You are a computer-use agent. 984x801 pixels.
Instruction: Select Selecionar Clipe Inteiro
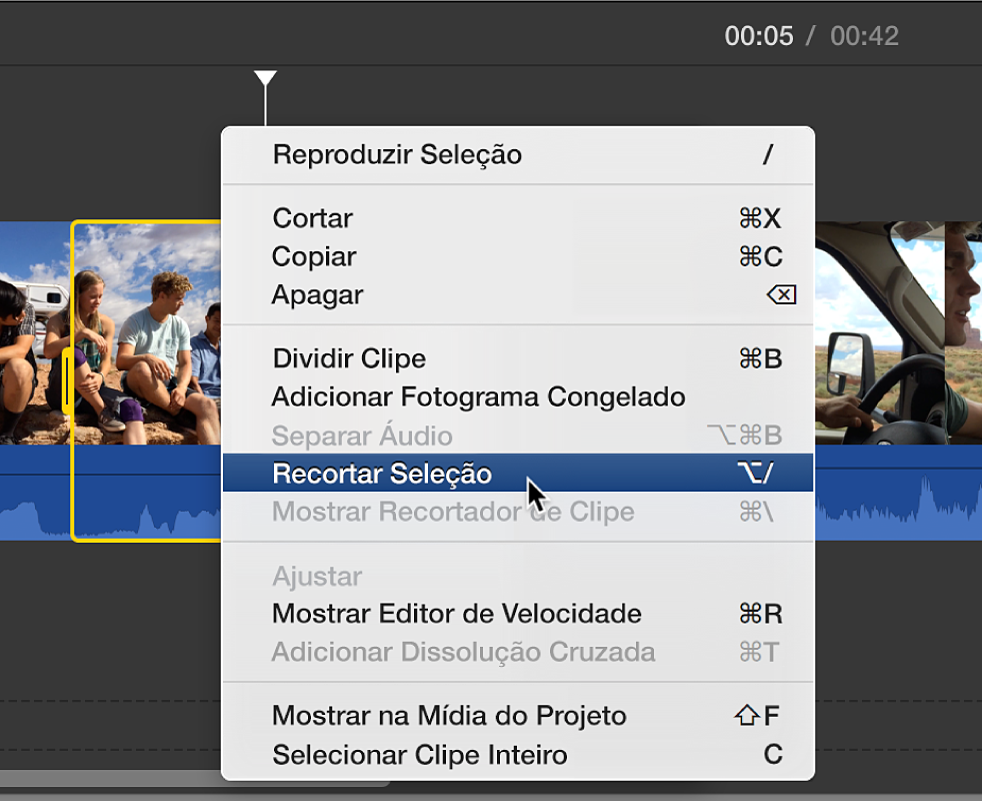[518, 755]
